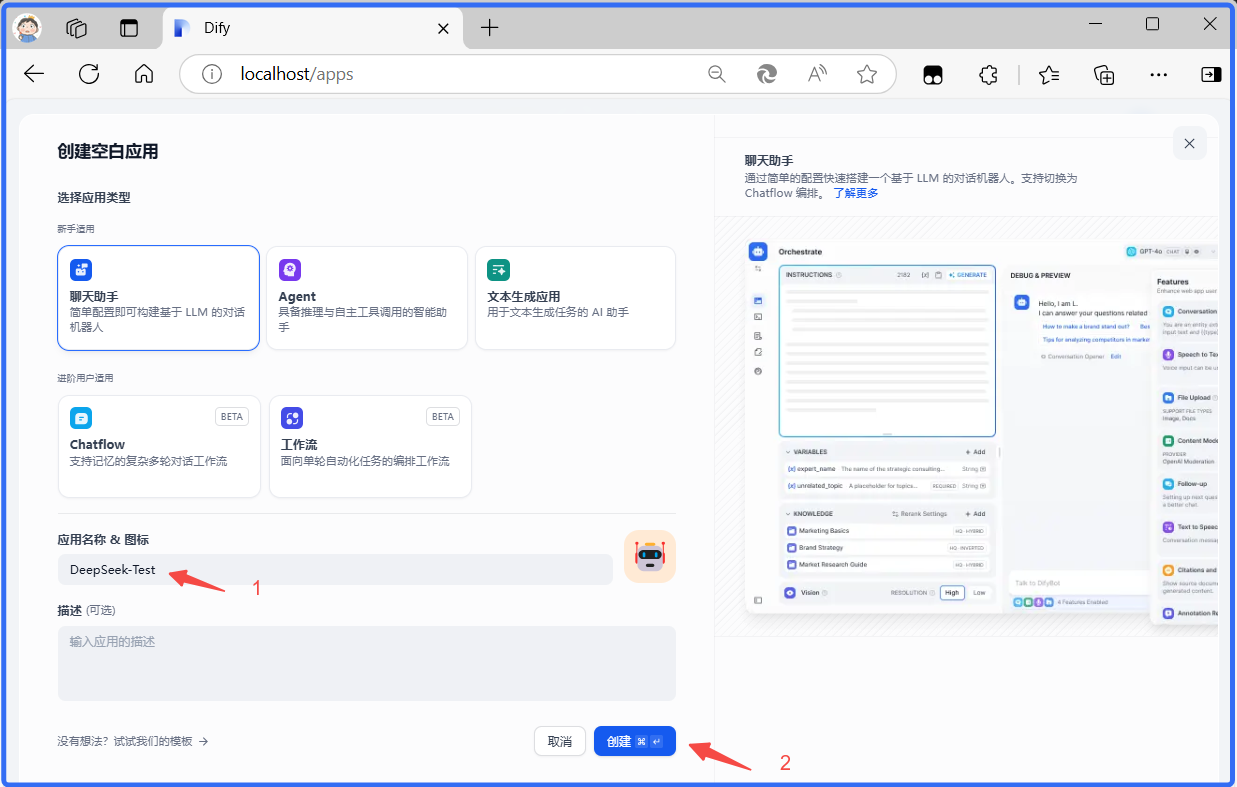This screenshot has height=787, width=1237.
Task: Click the zoom out magnifier icon in address bar
Action: click(716, 74)
